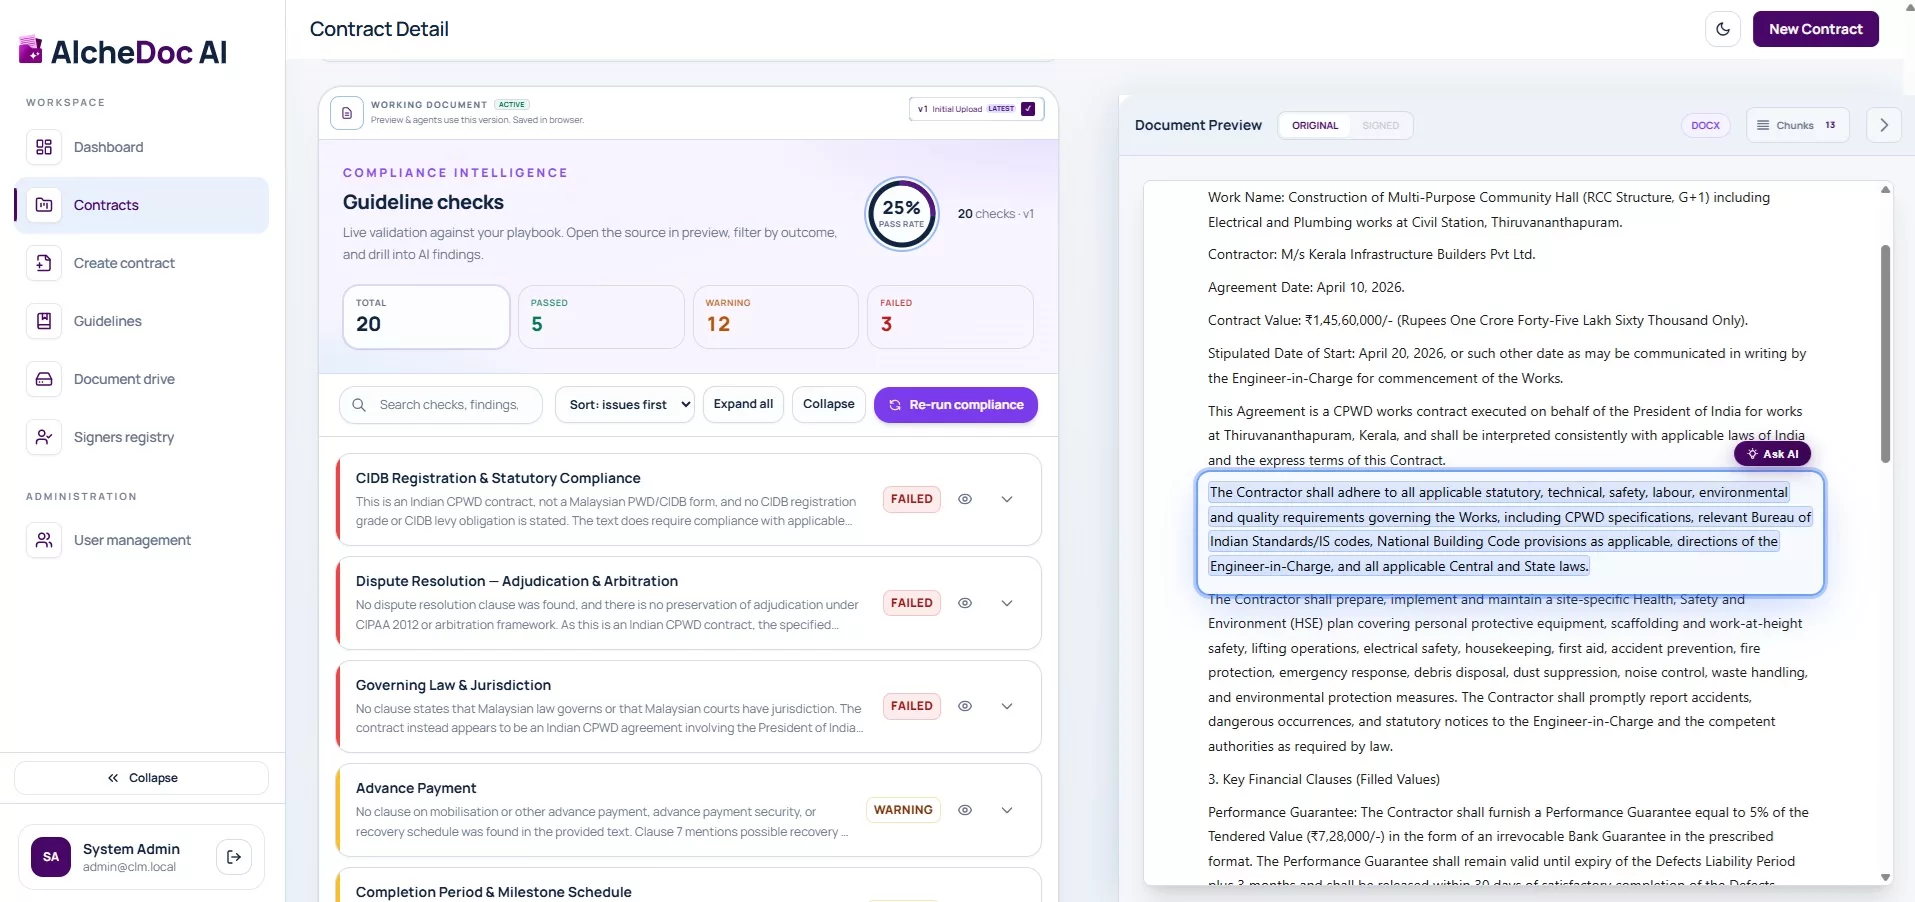Click the AlcheDoc AI logo icon
Screen dimensions: 1915x902
click(31, 50)
